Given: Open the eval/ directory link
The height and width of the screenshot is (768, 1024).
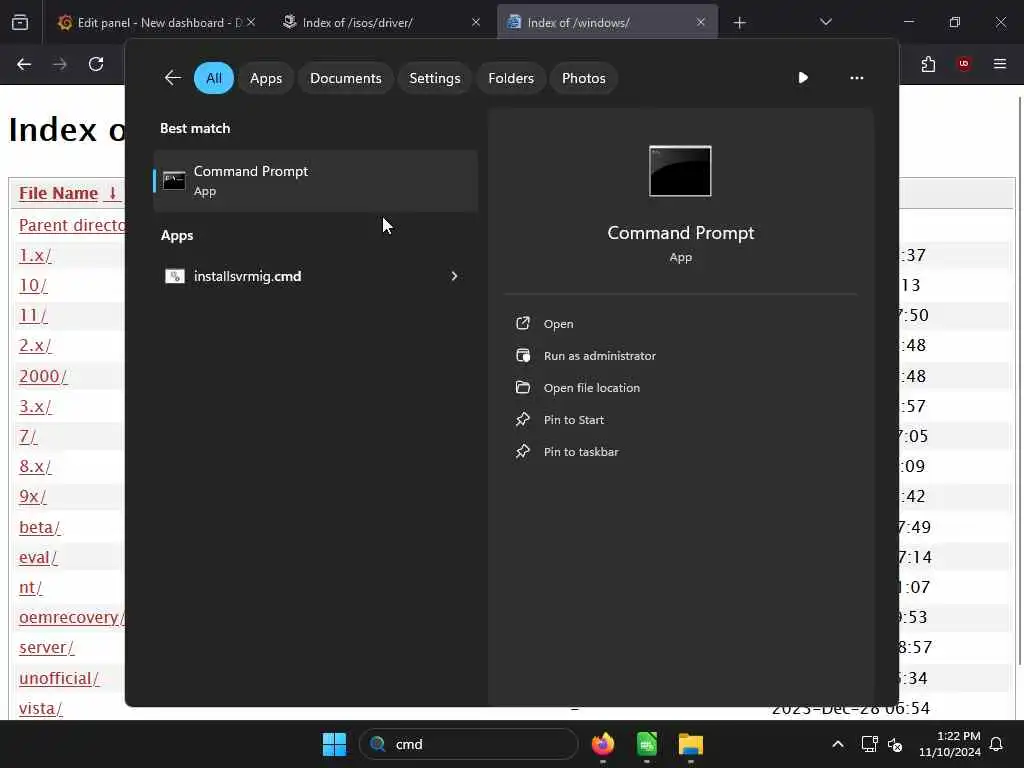Looking at the screenshot, I should tap(39, 557).
